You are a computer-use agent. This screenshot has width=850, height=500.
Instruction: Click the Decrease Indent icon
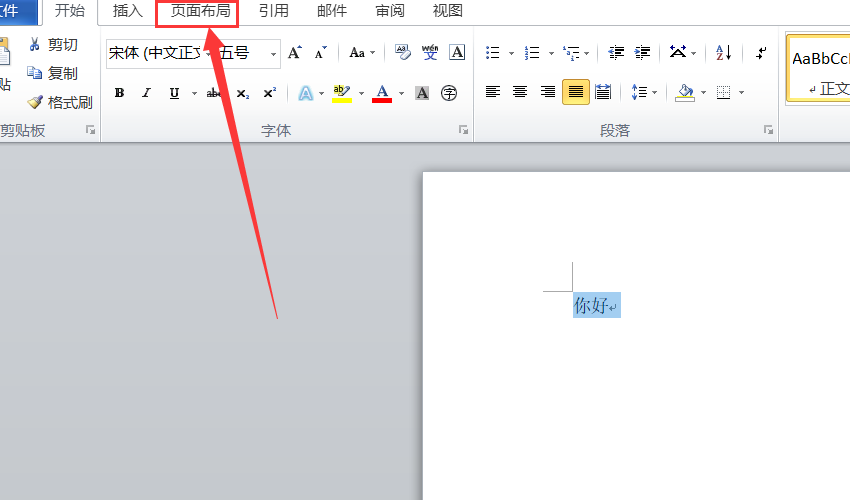pyautogui.click(x=616, y=53)
